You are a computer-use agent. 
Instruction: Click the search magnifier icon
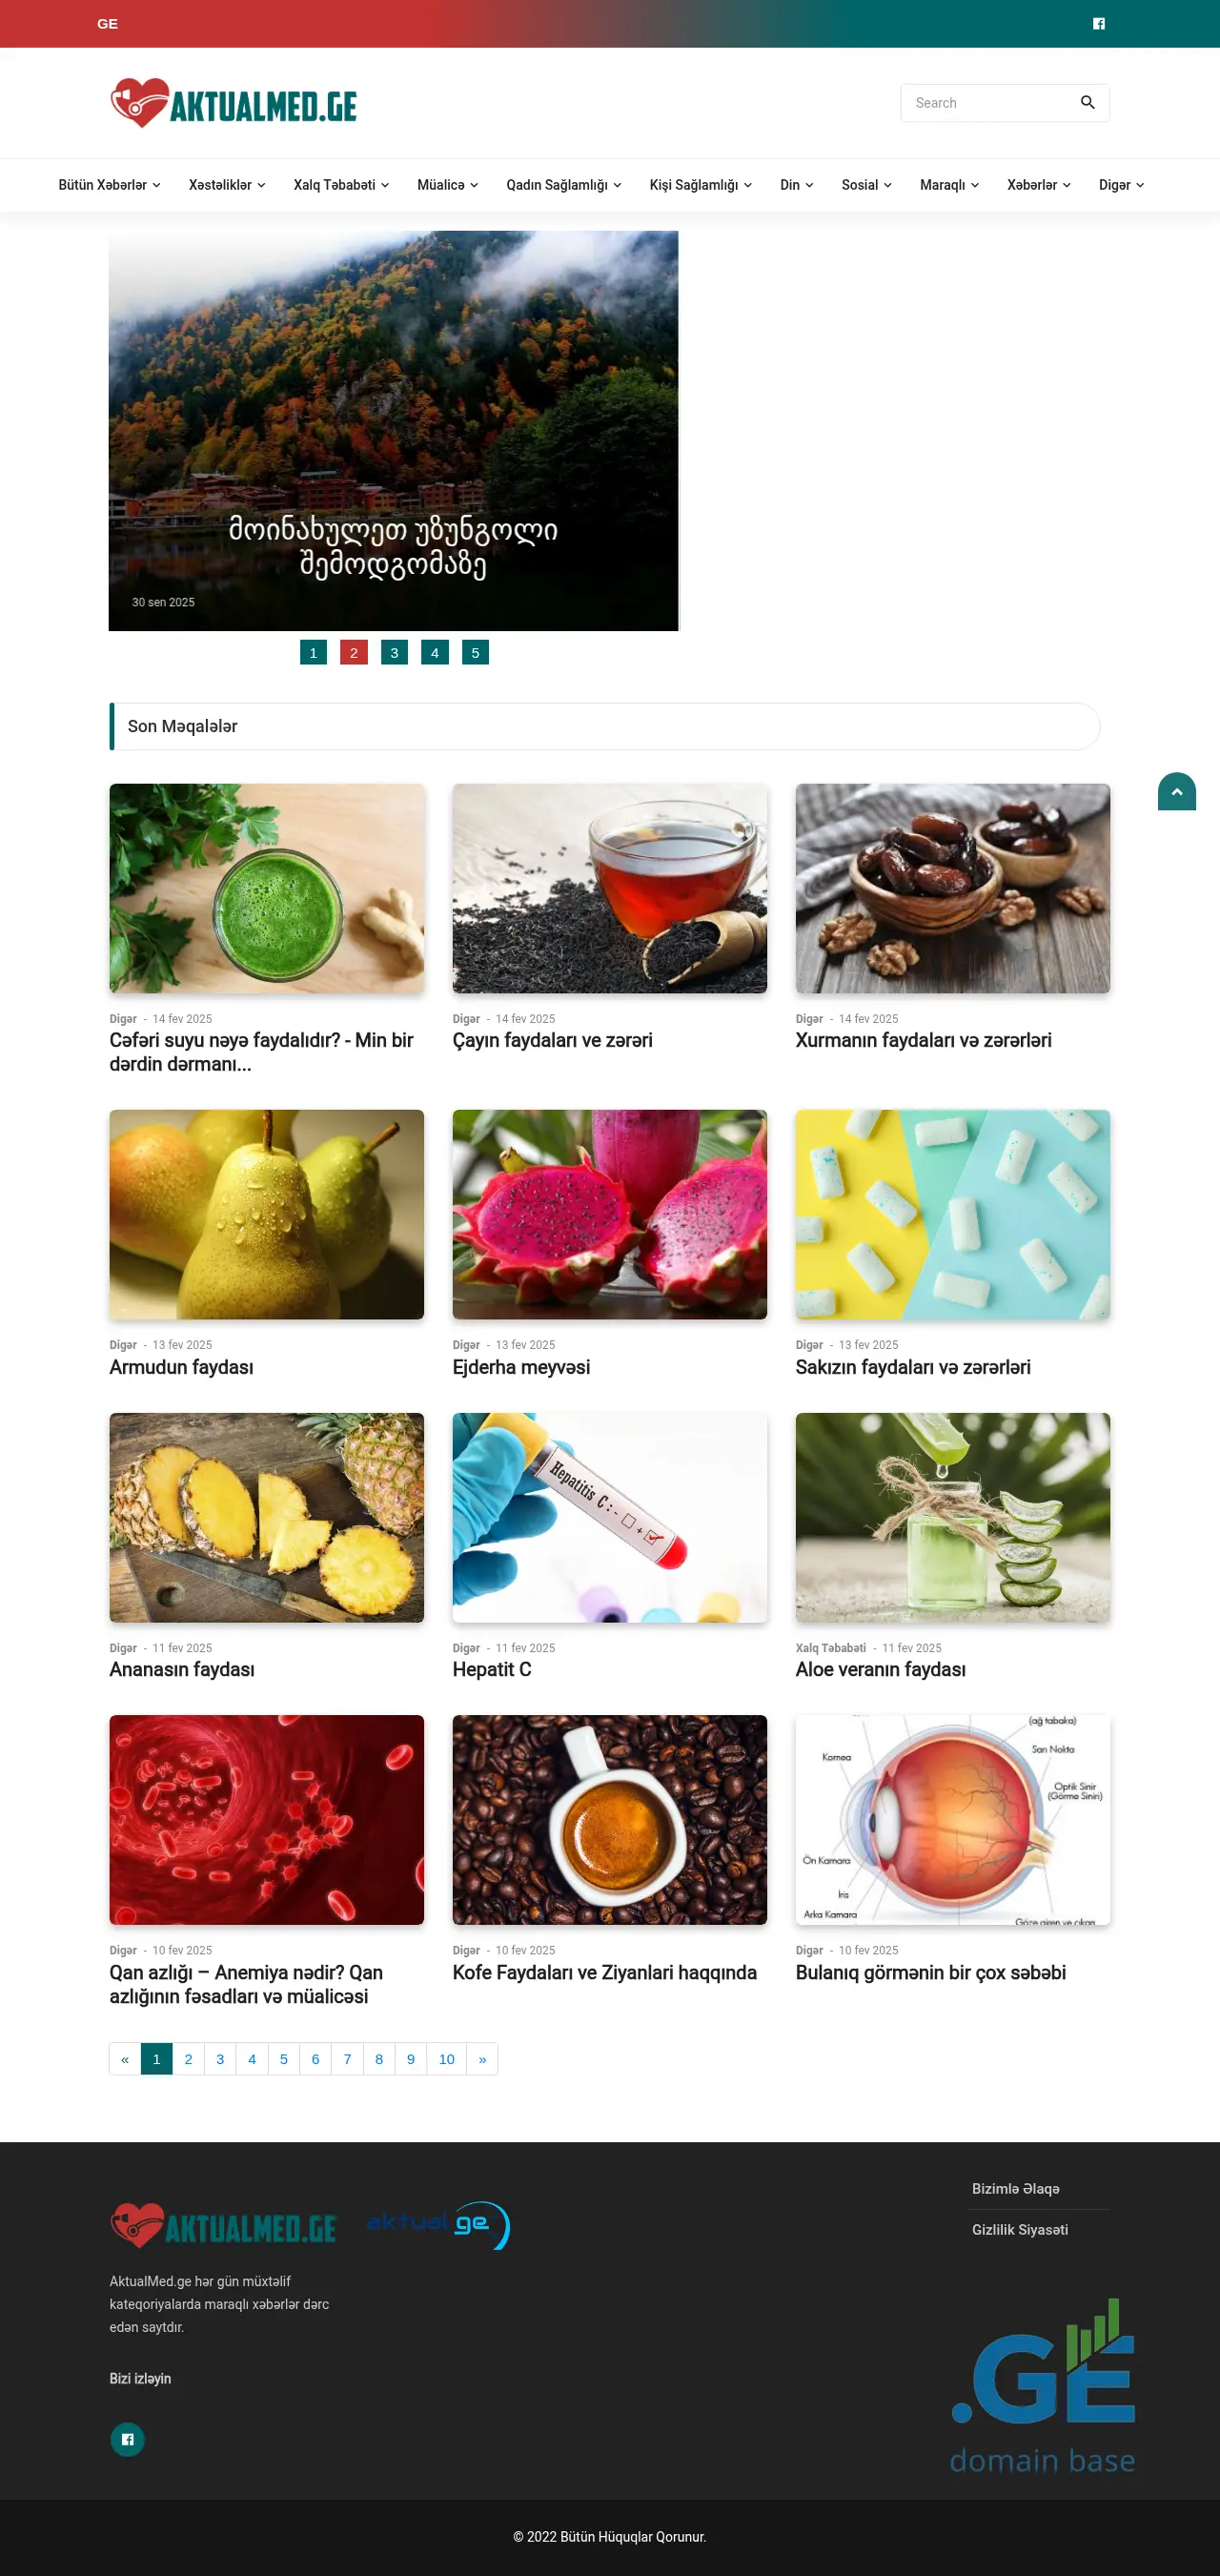click(x=1087, y=103)
